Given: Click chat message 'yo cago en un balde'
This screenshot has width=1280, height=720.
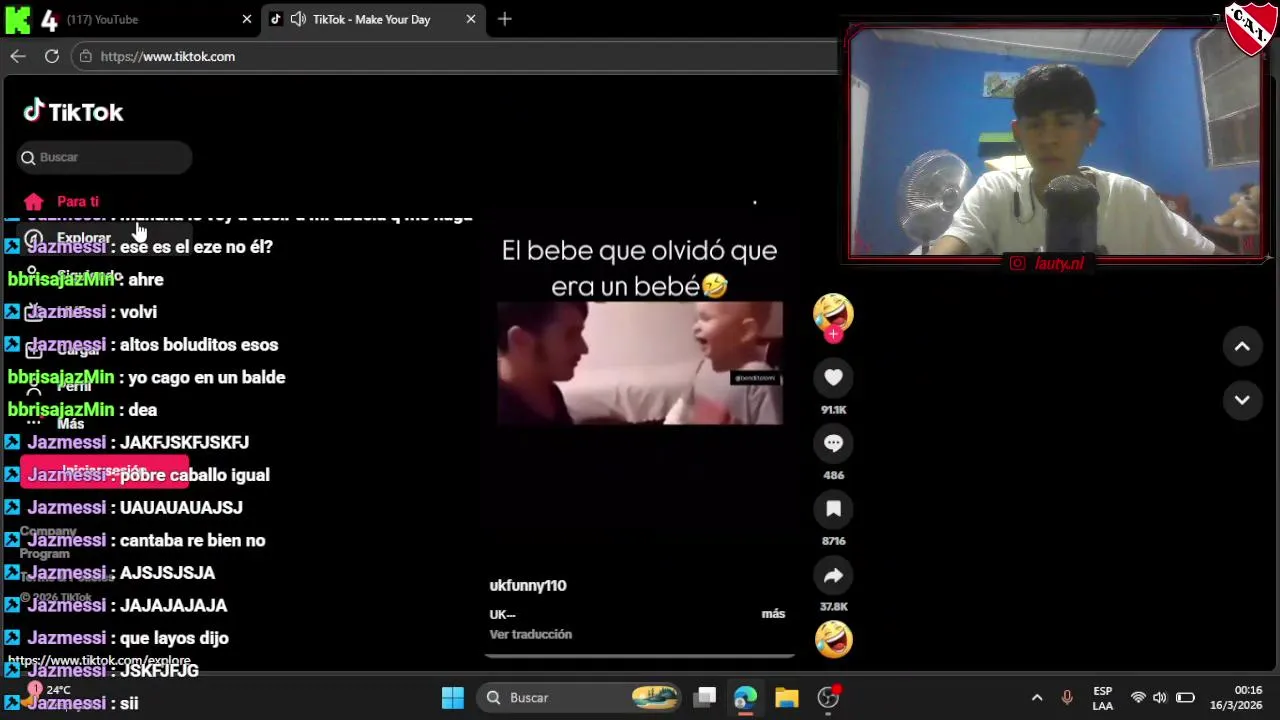Looking at the screenshot, I should pyautogui.click(x=206, y=377).
